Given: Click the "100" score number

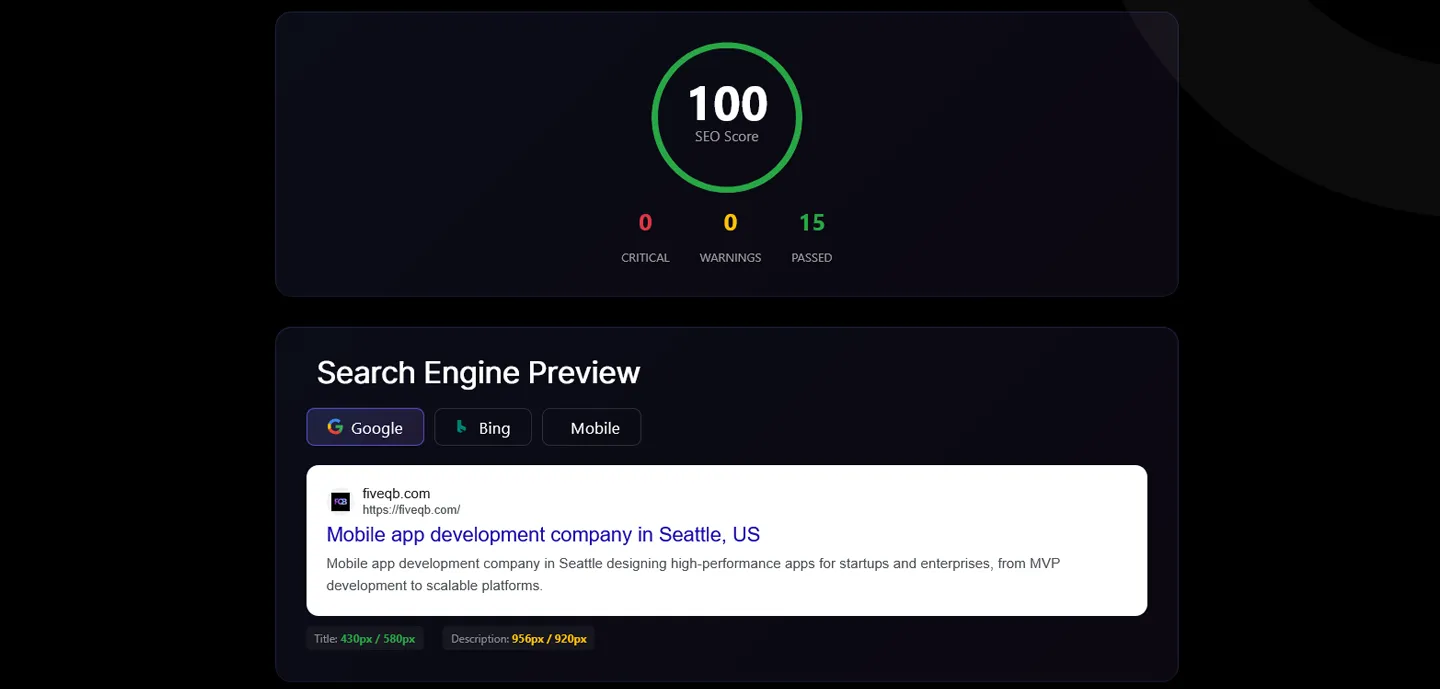Looking at the screenshot, I should [726, 104].
